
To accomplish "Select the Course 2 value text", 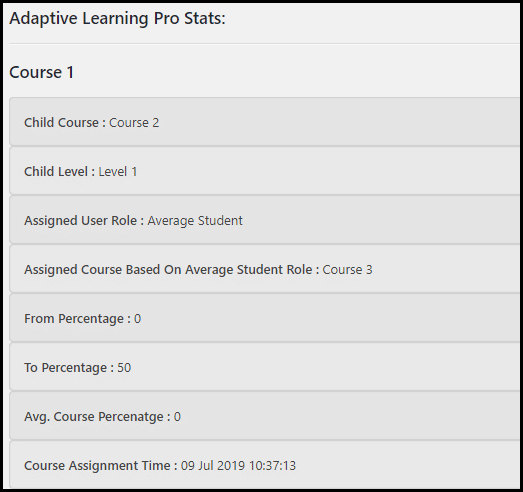I will (134, 123).
